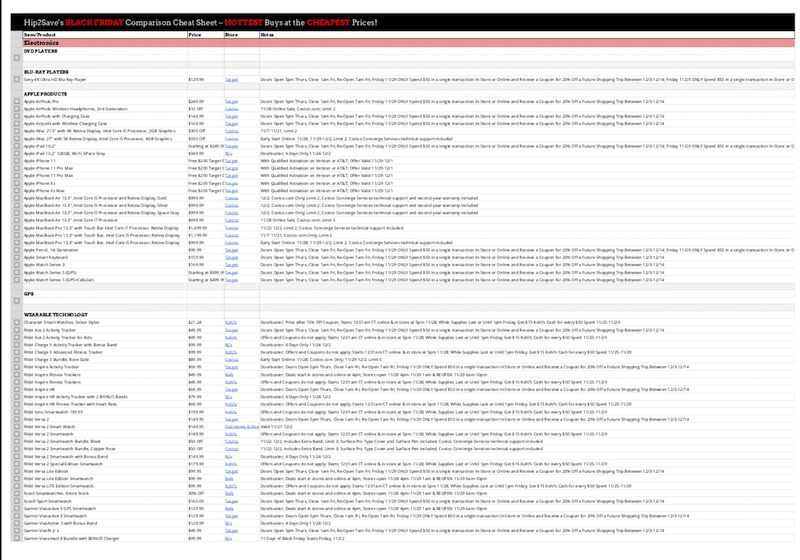
Task: Open Costco link for Fitbit Charge 3 Bundle
Action: point(232,360)
